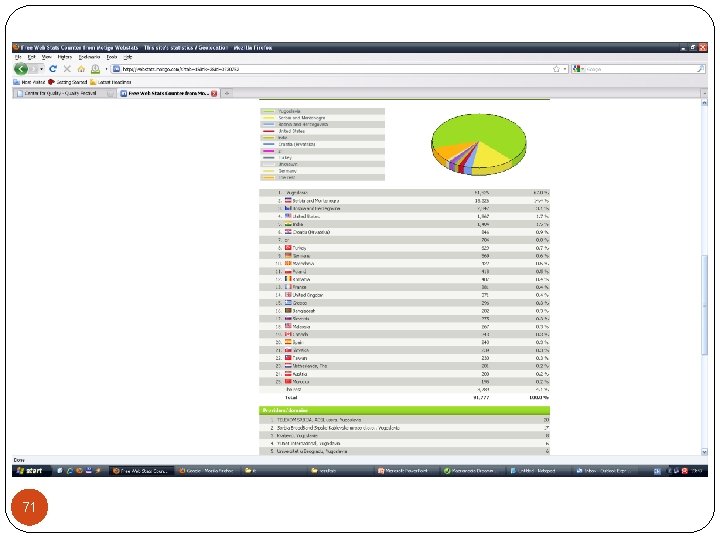Viewport: 720px width, 540px height.
Task: Click the search magnifier icon
Action: click(x=701, y=69)
